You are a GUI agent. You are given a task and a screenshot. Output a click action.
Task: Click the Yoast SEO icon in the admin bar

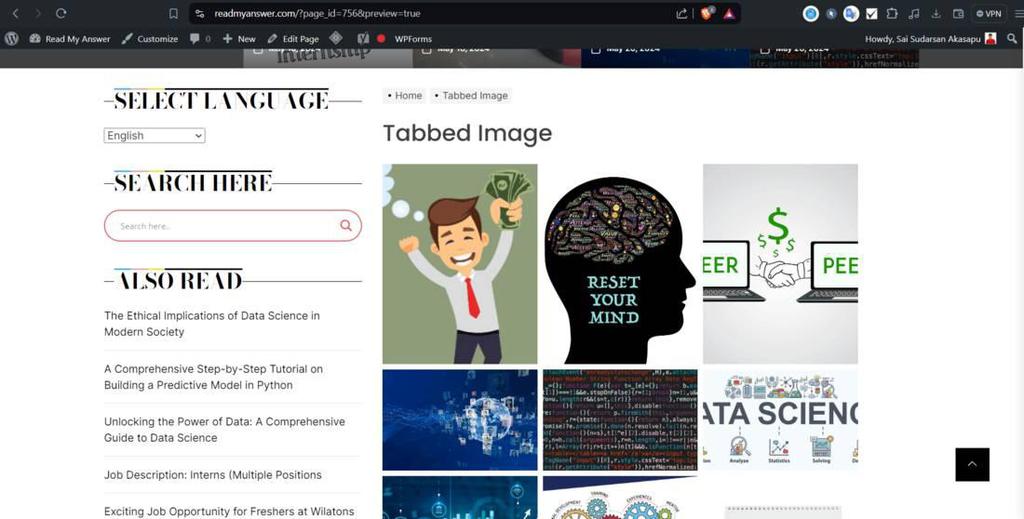(x=363, y=39)
